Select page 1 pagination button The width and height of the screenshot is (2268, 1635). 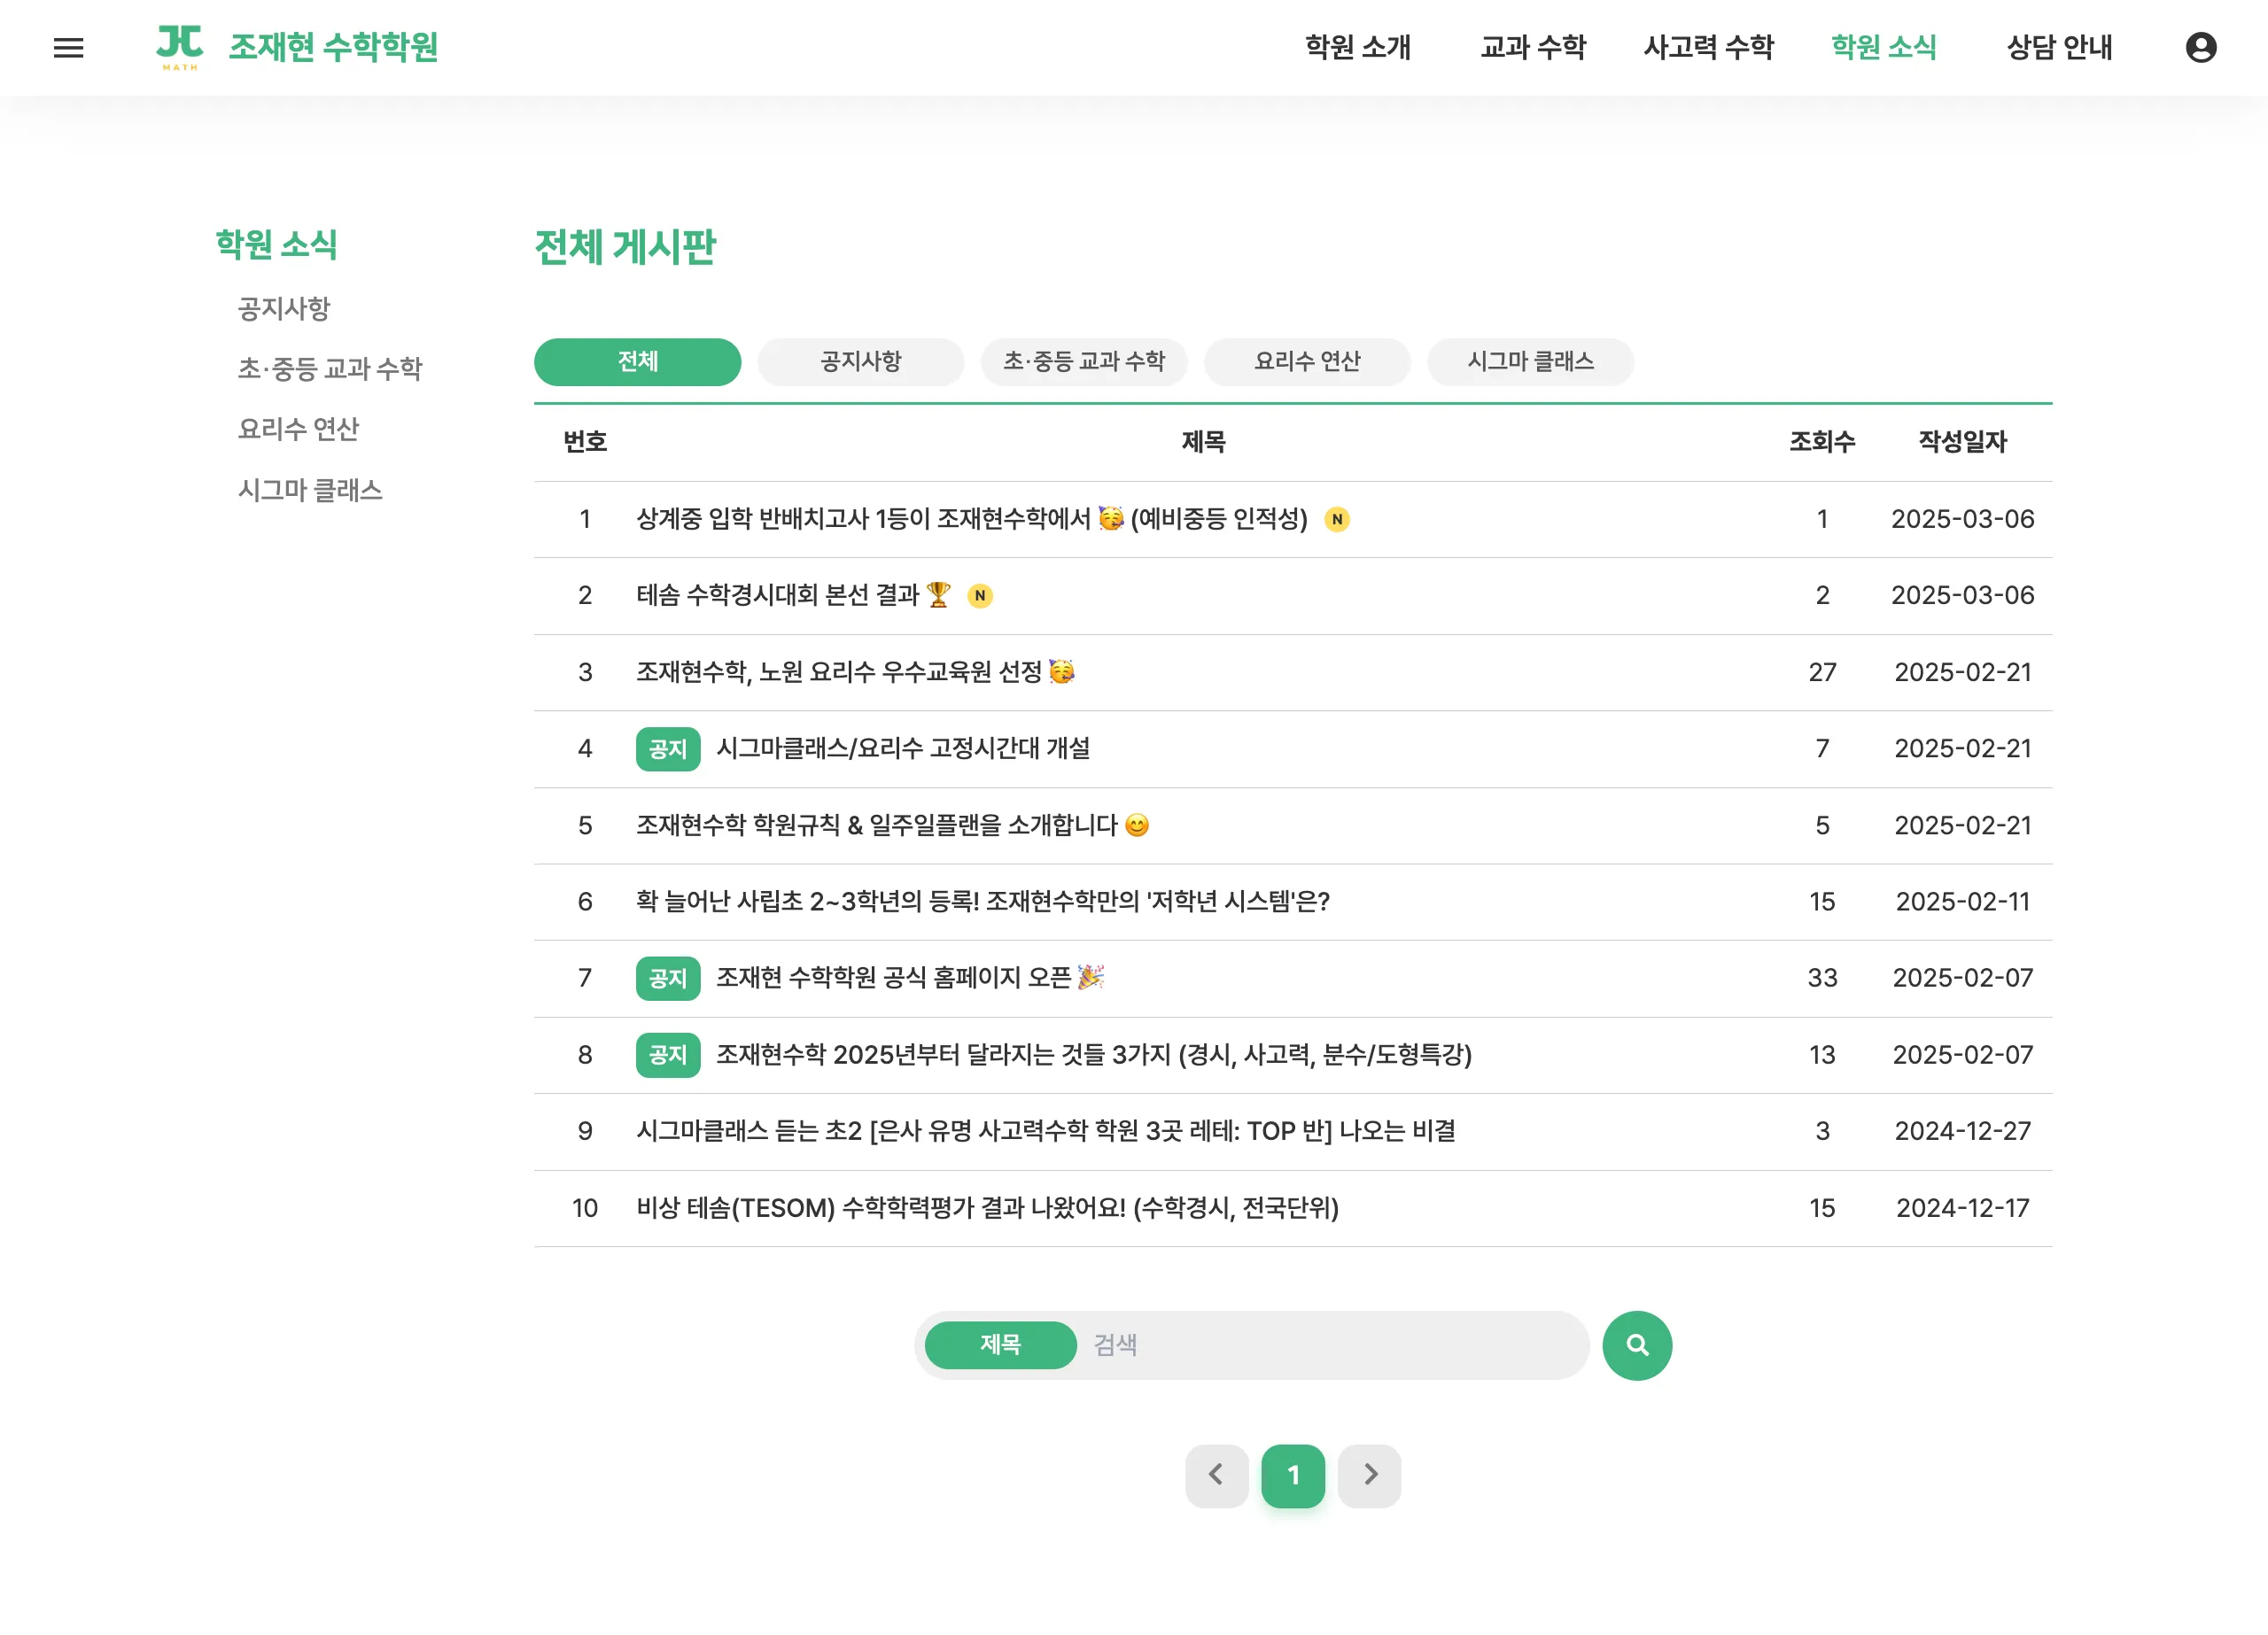coord(1293,1475)
